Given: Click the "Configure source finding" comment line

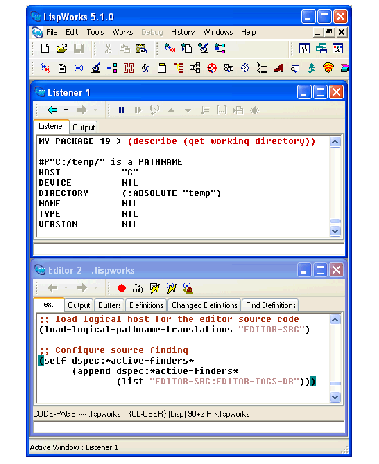Looking at the screenshot, I should tap(114, 350).
